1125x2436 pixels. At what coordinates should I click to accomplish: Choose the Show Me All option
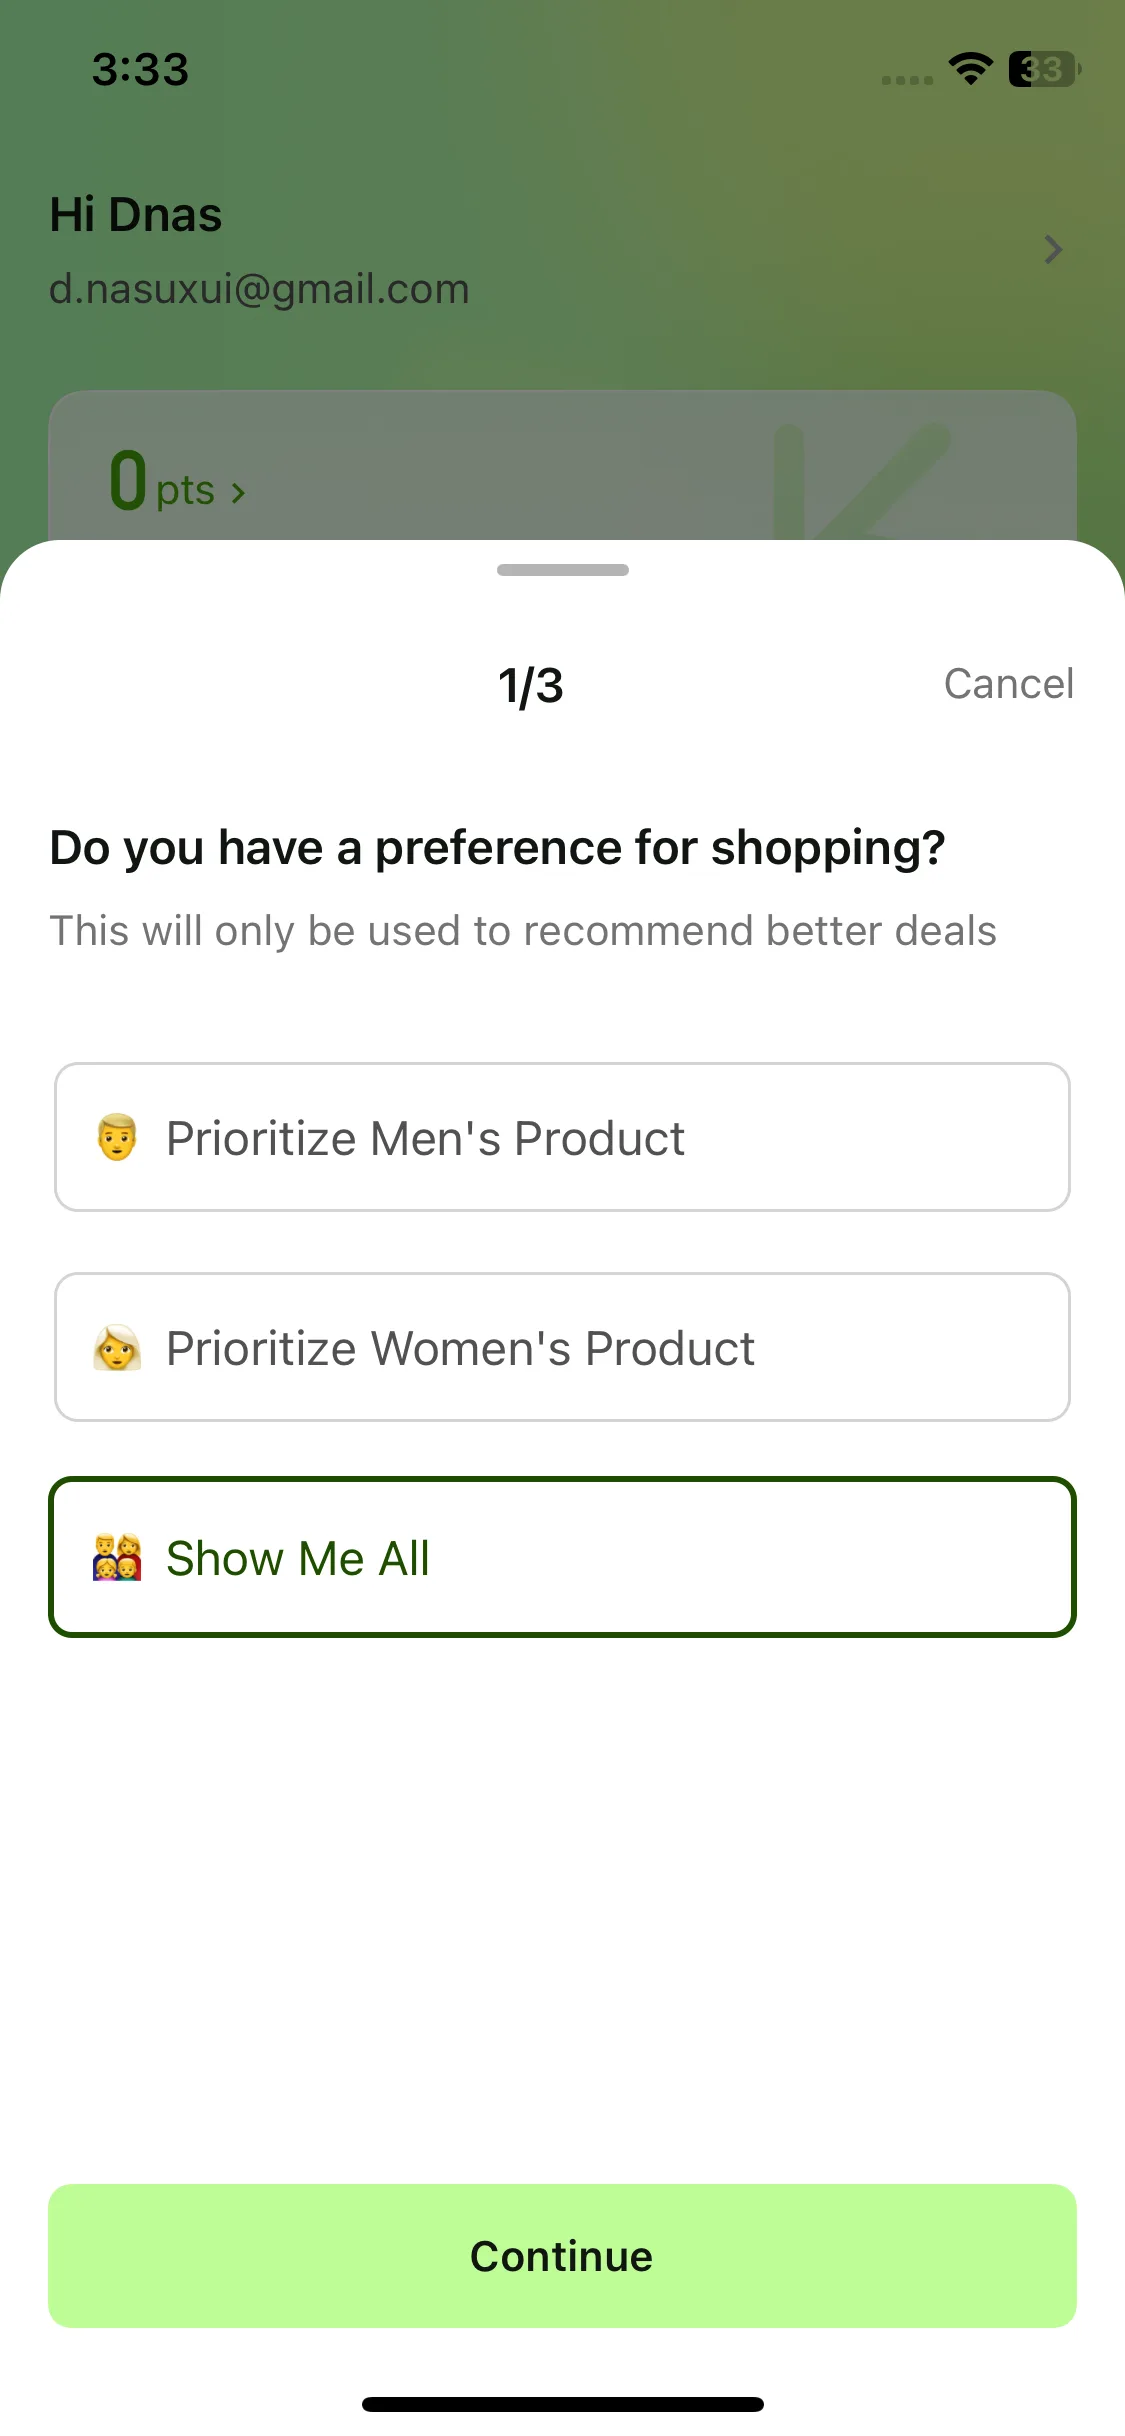pos(562,1557)
